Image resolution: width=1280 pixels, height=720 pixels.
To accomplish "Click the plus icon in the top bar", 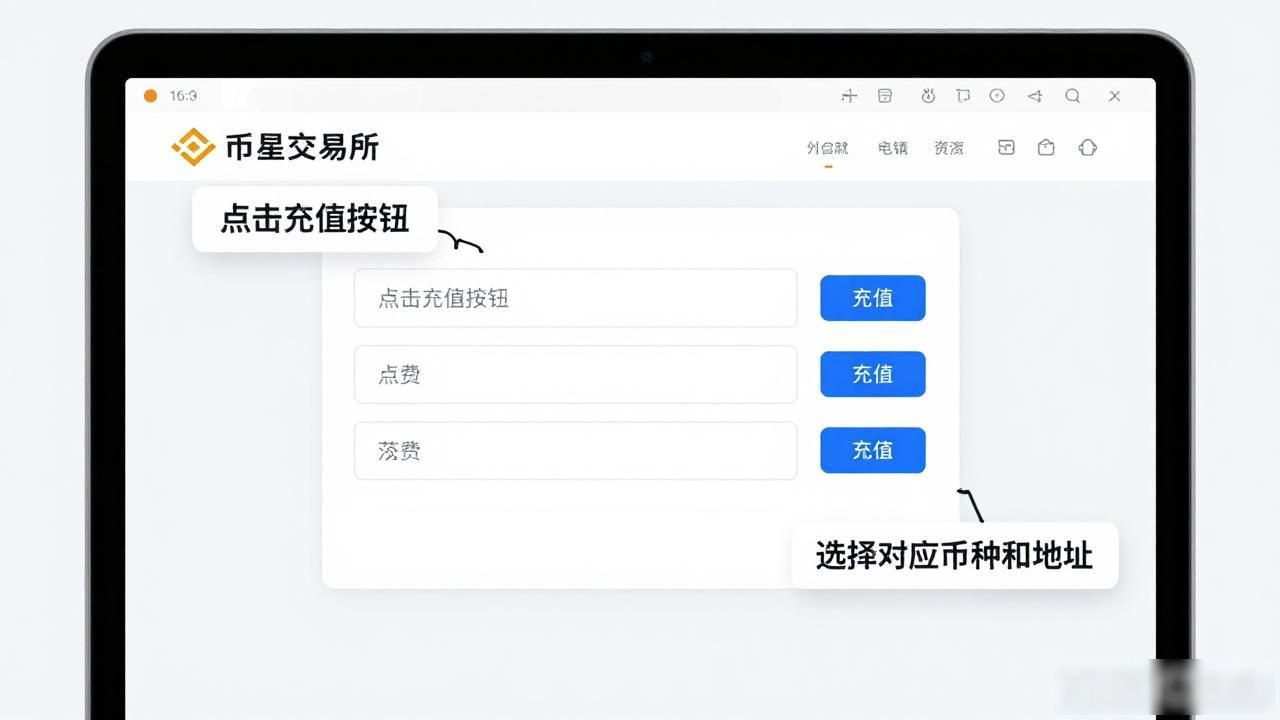I will (849, 96).
